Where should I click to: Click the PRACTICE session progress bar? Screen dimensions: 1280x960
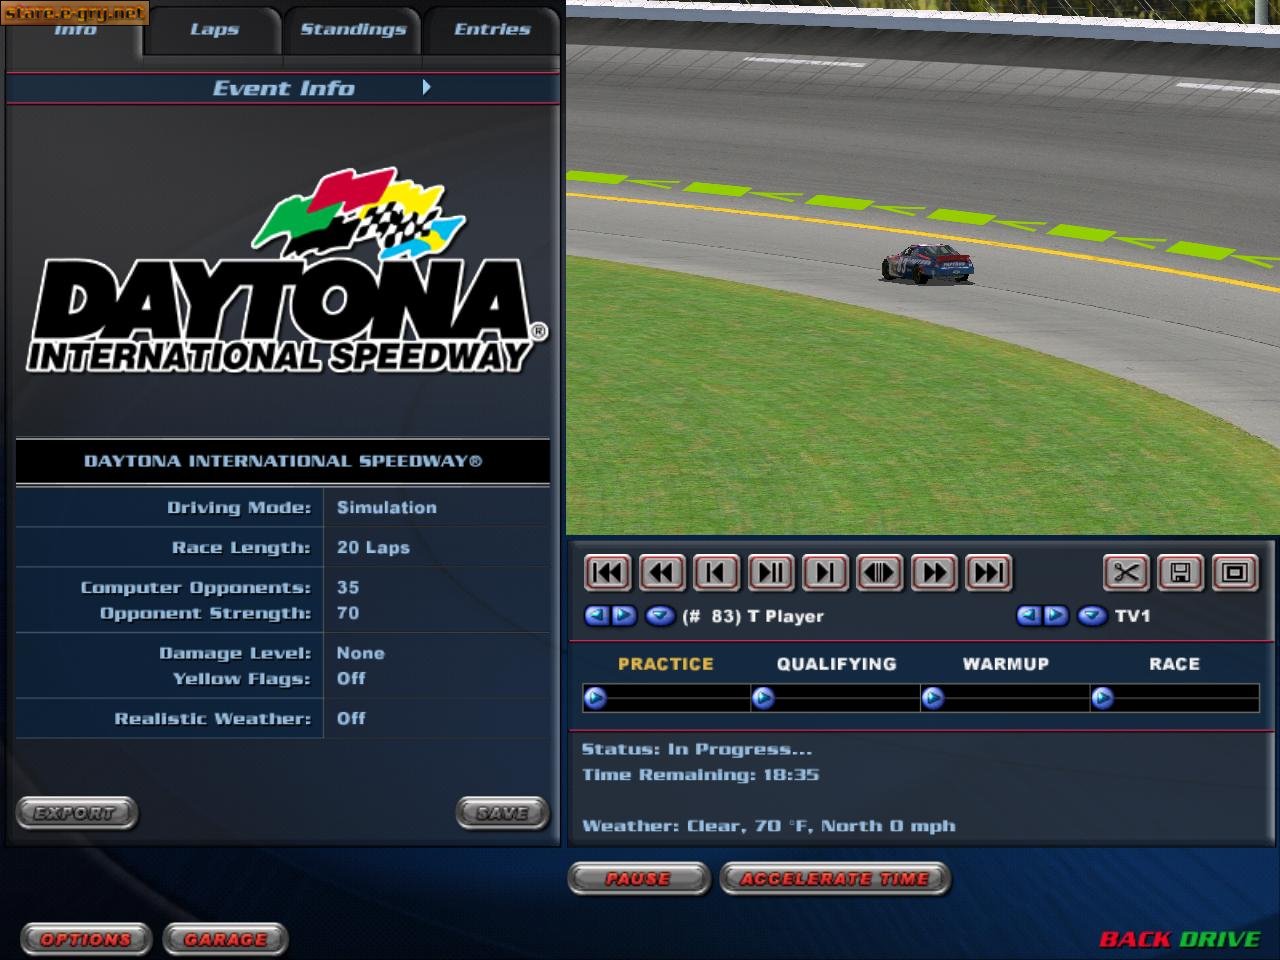[665, 697]
